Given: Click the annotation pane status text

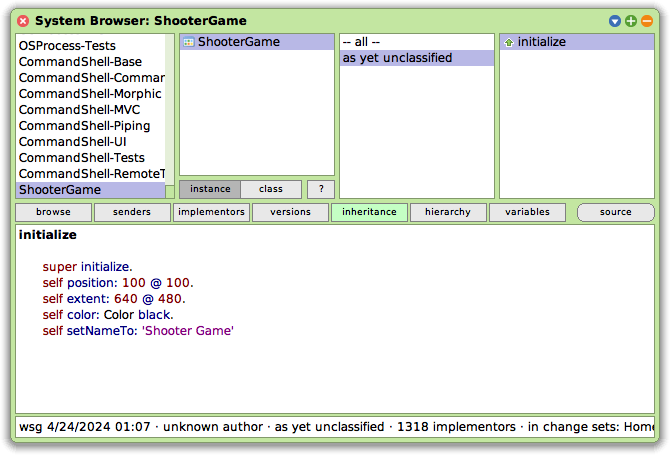Looking at the screenshot, I should point(335,427).
